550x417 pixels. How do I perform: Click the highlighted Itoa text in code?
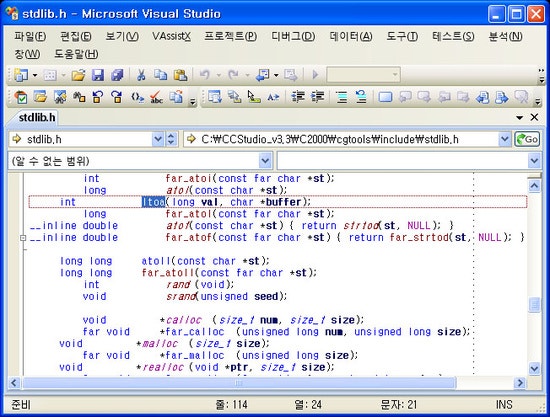click(153, 202)
